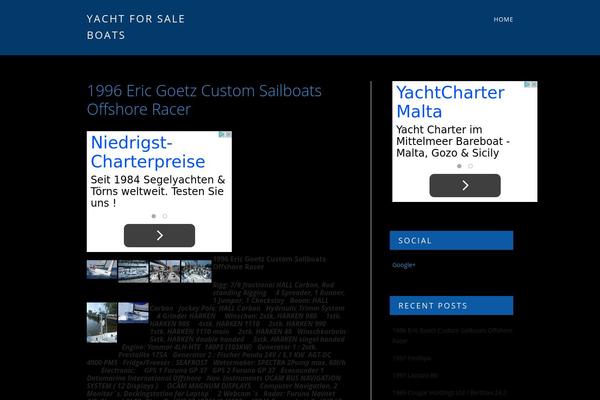Image resolution: width=600 pixels, height=400 pixels.
Task: Click the 'Yacht Charter im Mittelmeer Bareboat' ad text
Action: point(453,141)
